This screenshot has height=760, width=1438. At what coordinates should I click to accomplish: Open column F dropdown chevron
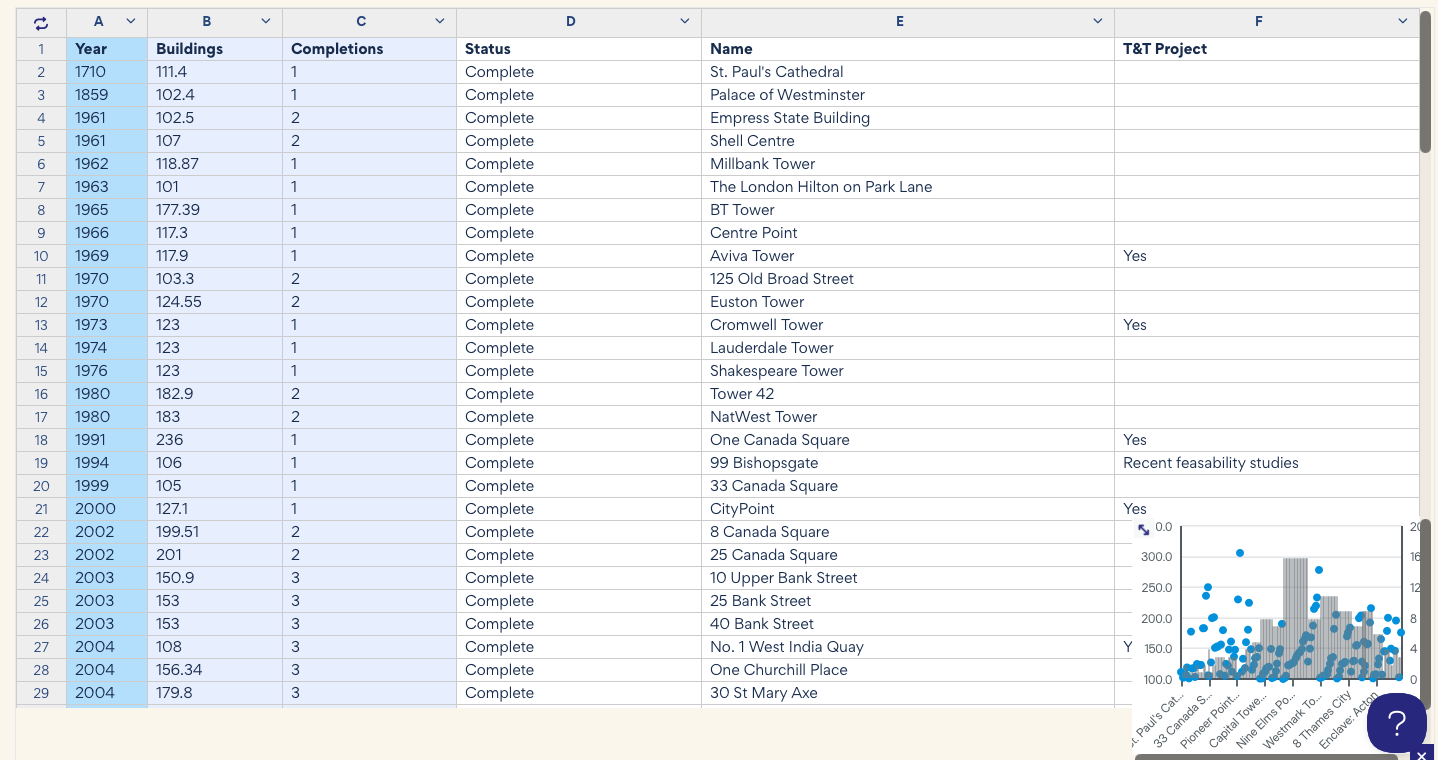coord(1402,21)
